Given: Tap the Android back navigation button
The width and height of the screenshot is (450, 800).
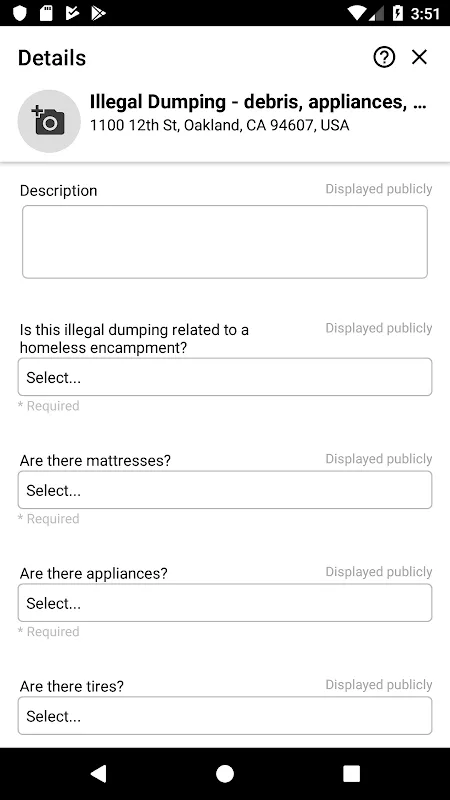Looking at the screenshot, I should coord(98,773).
